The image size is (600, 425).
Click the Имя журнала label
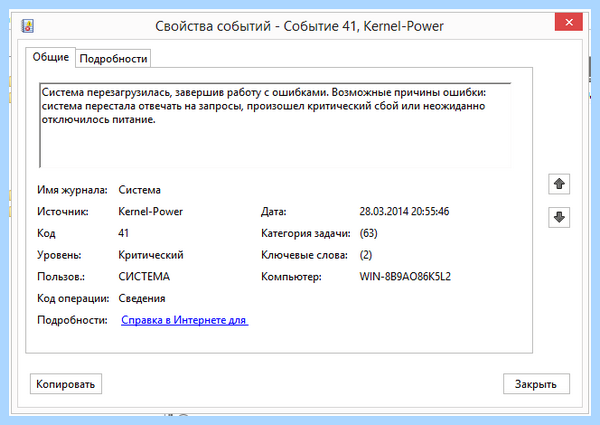click(72, 190)
